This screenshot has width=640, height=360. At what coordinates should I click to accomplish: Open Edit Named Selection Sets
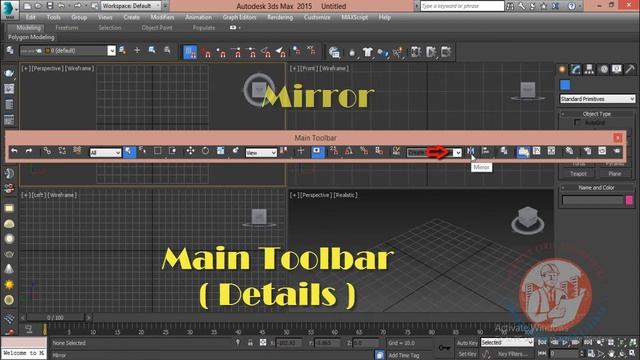pyautogui.click(x=396, y=151)
